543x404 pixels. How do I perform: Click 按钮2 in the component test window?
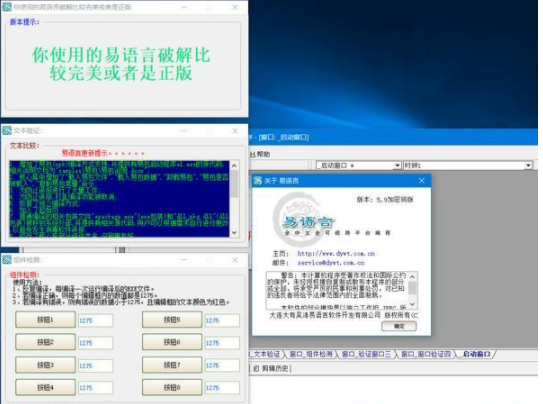45,342
